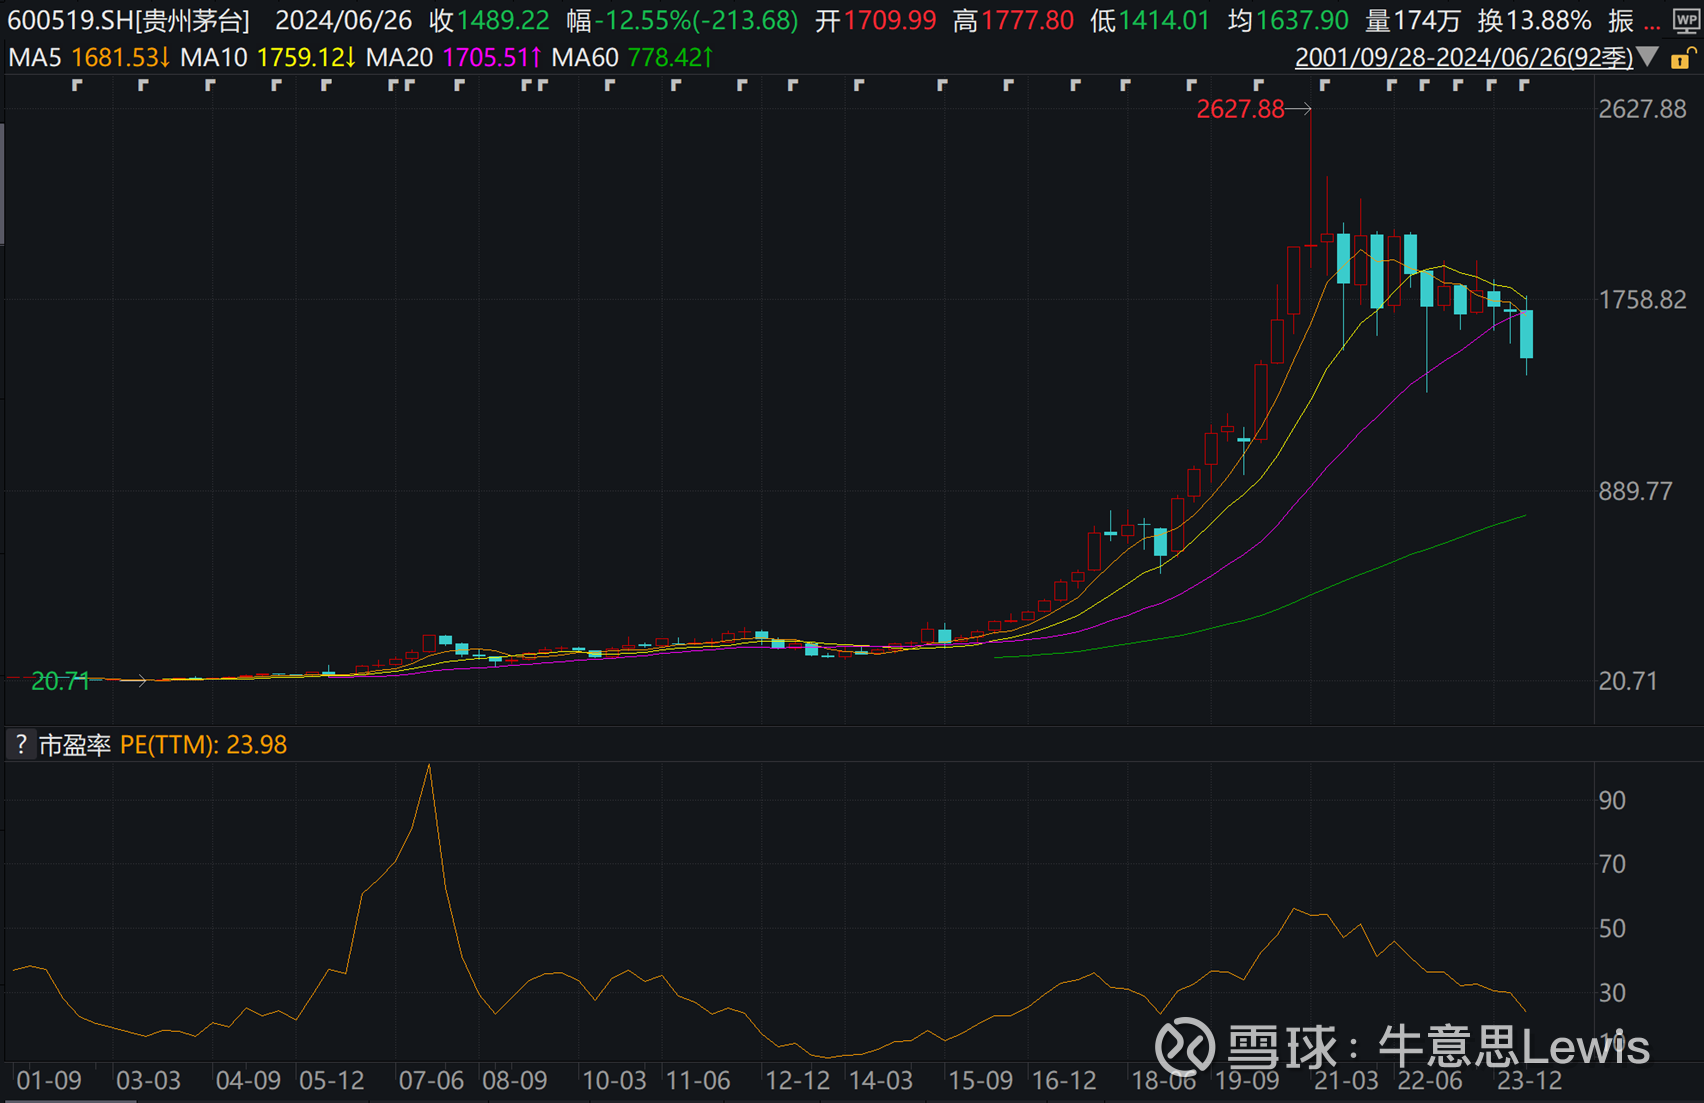Select the 05-12 date on the time axis

(x=332, y=1081)
